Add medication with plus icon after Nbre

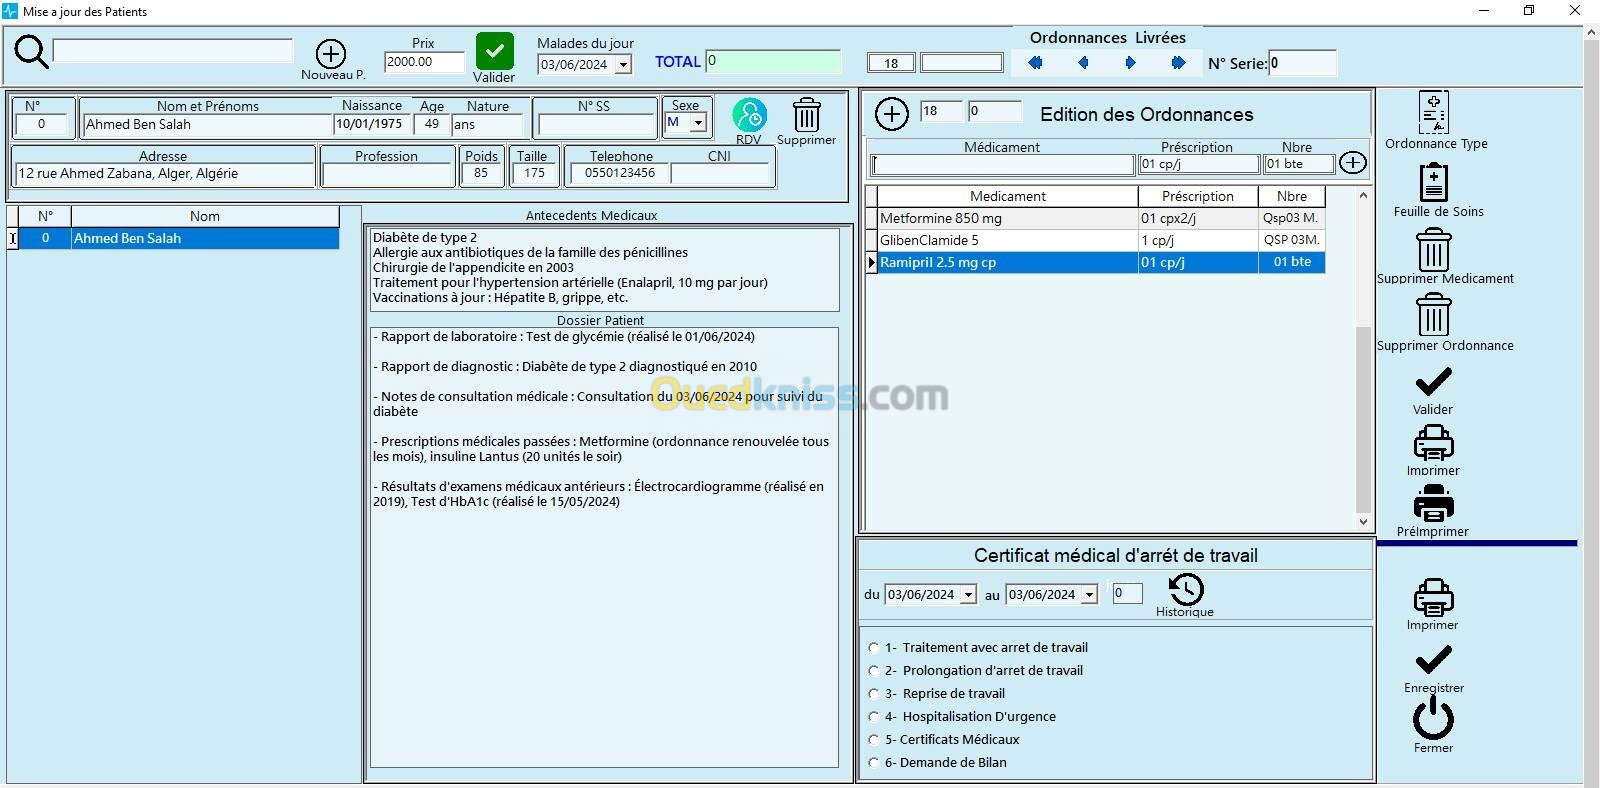click(1352, 163)
